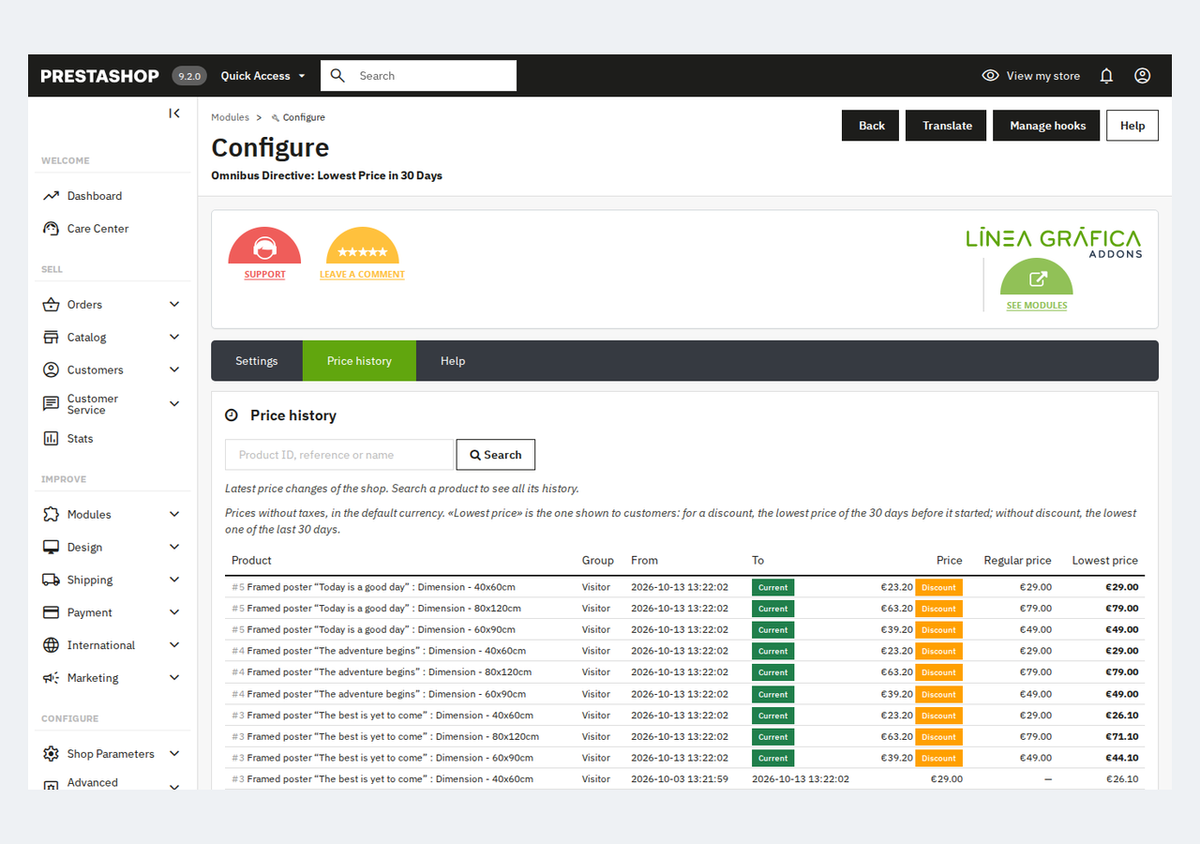1200x844 pixels.
Task: Click the Customer Service chat icon
Action: [51, 404]
